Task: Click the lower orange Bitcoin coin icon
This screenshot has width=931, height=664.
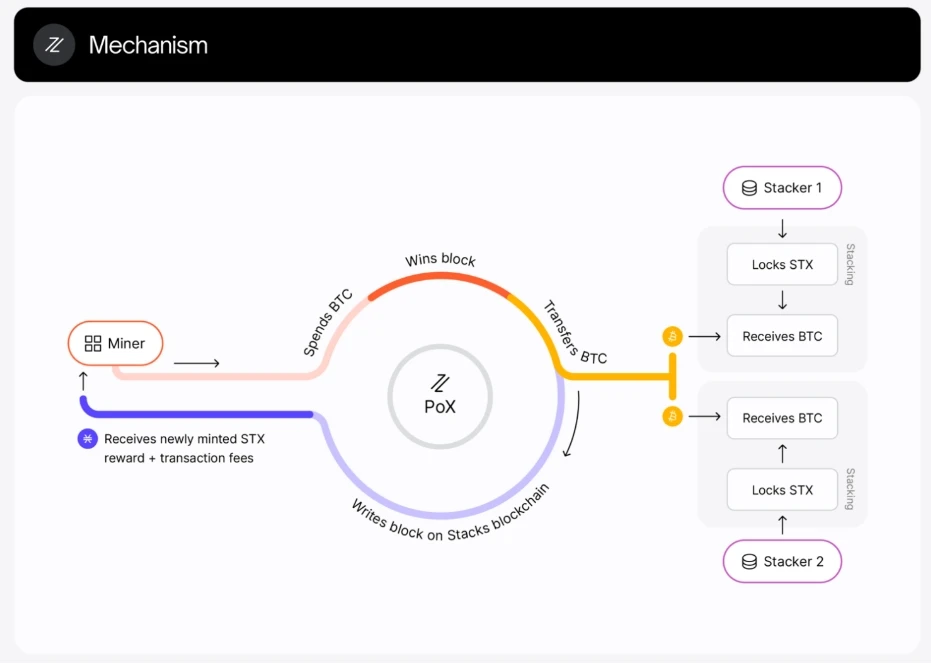Action: tap(673, 416)
